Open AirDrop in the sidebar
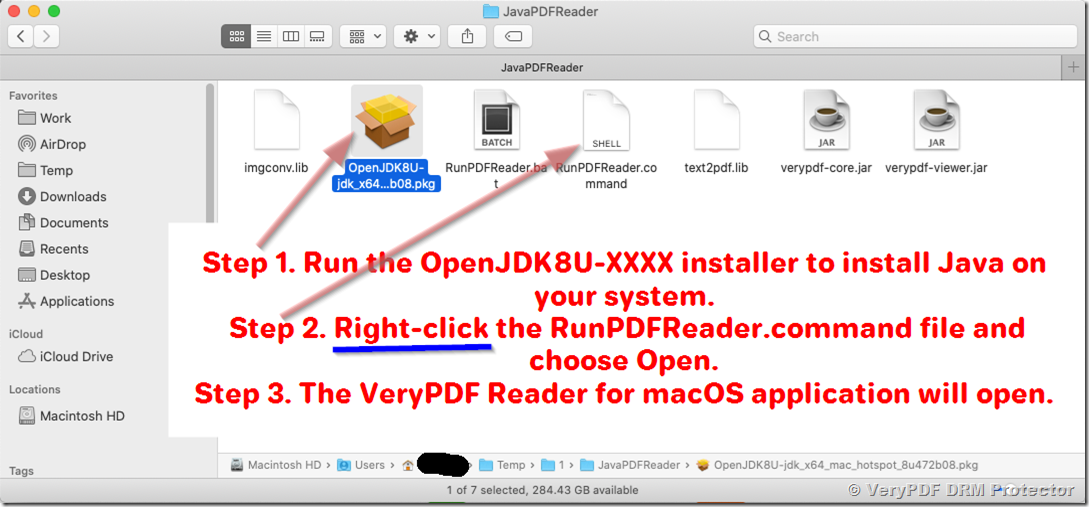 tap(63, 144)
